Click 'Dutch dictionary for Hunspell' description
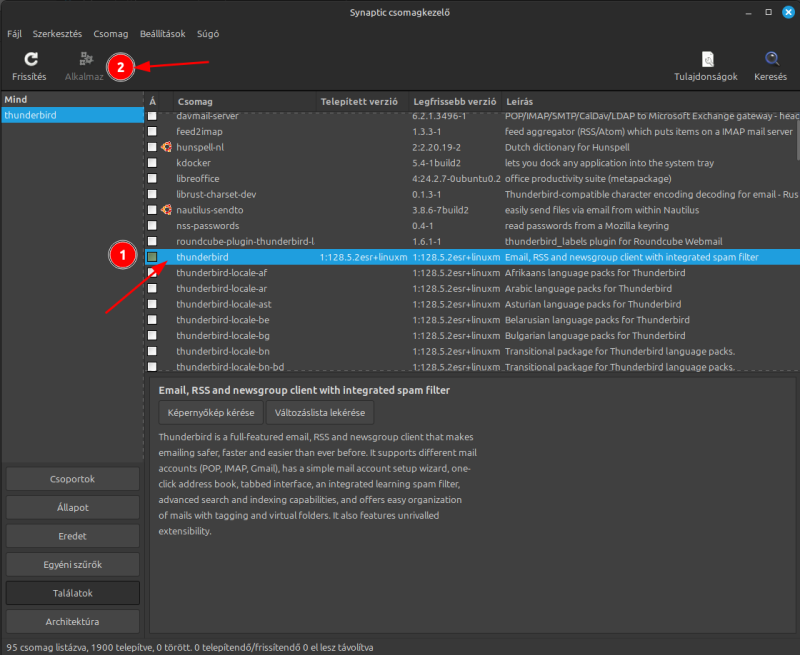 (x=567, y=147)
